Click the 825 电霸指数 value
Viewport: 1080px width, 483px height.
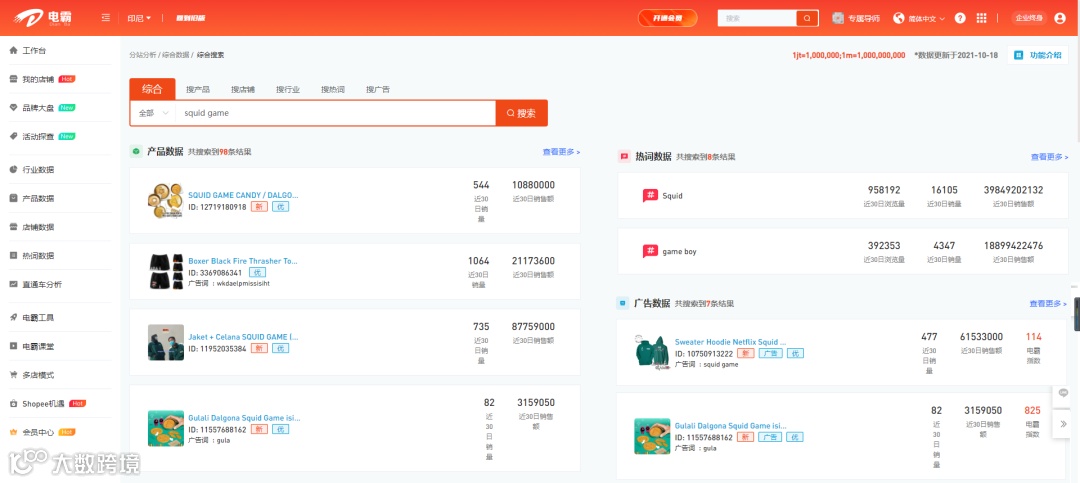(1032, 410)
